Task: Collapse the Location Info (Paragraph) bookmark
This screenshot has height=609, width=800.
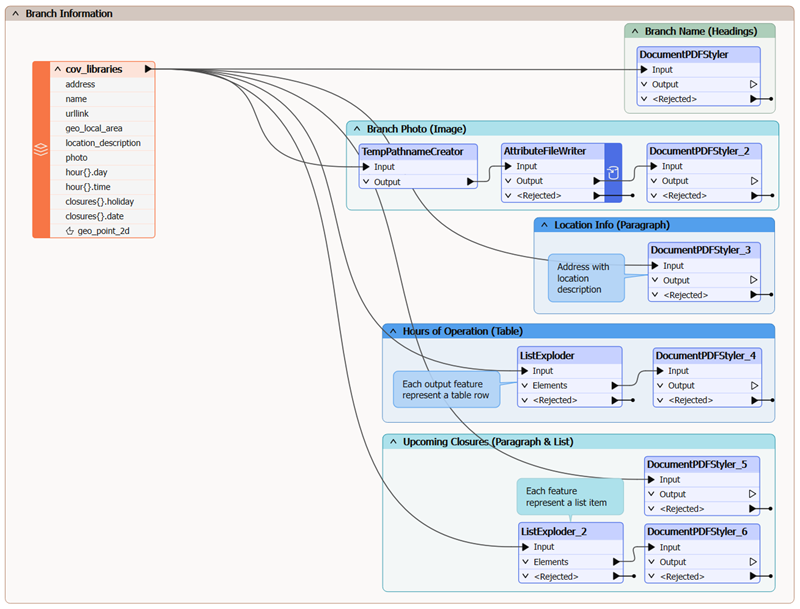Action: point(544,225)
